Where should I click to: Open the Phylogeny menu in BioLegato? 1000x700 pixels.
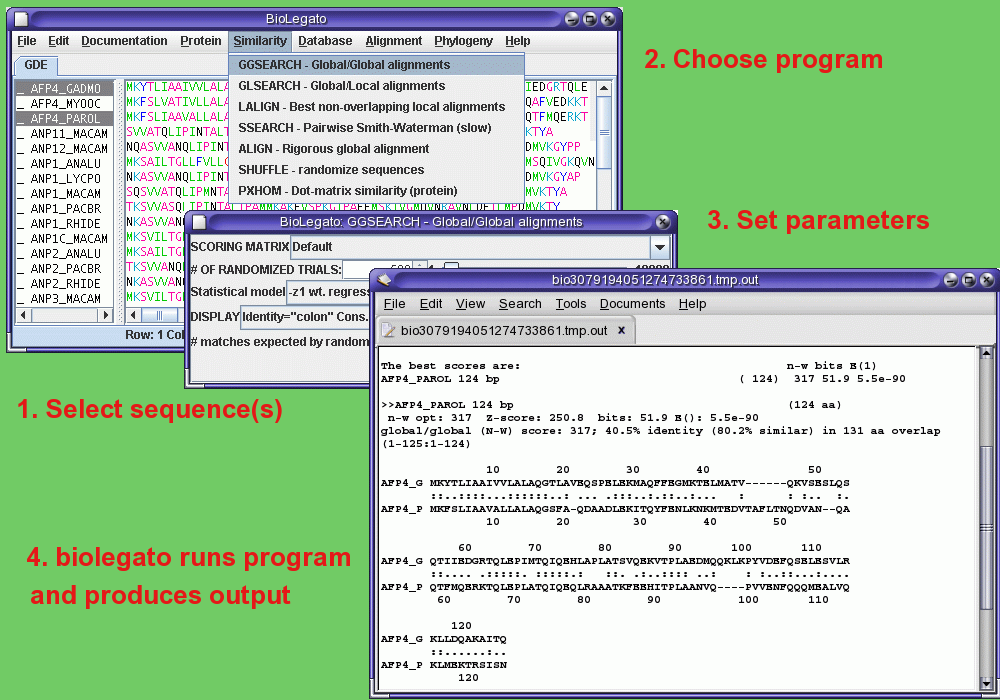pos(464,41)
